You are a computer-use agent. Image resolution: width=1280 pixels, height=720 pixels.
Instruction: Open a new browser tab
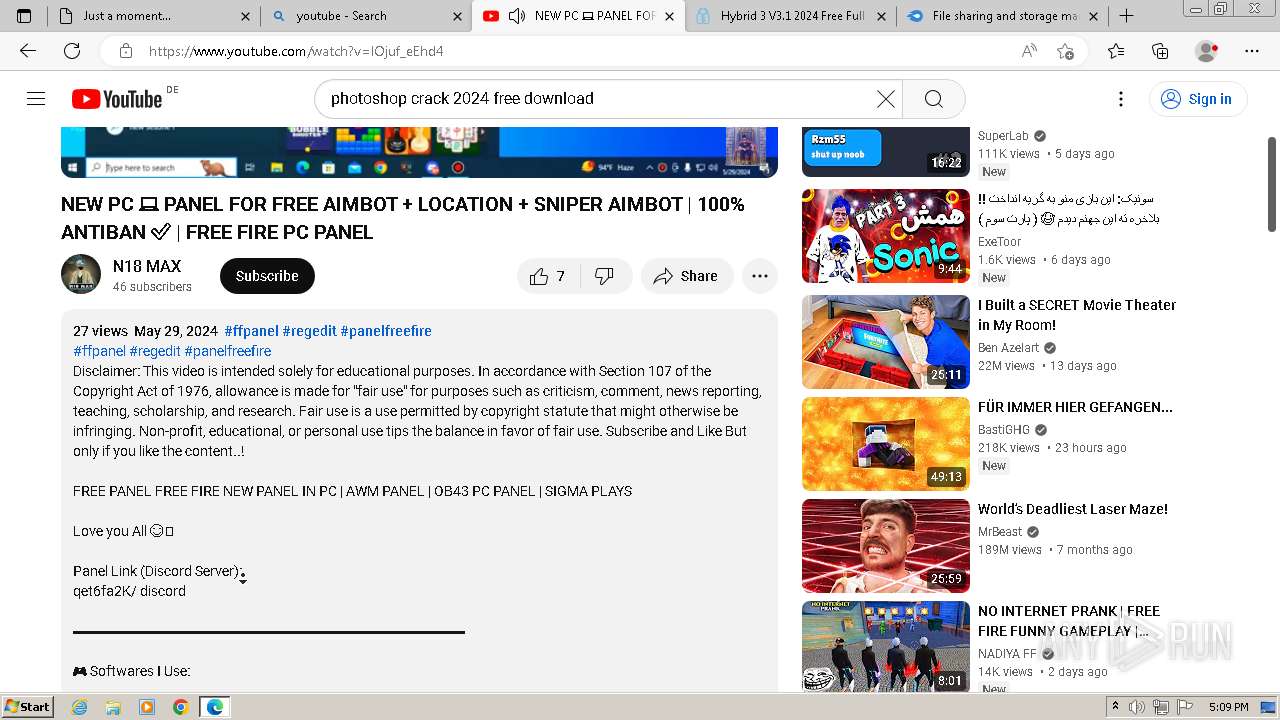click(1126, 16)
